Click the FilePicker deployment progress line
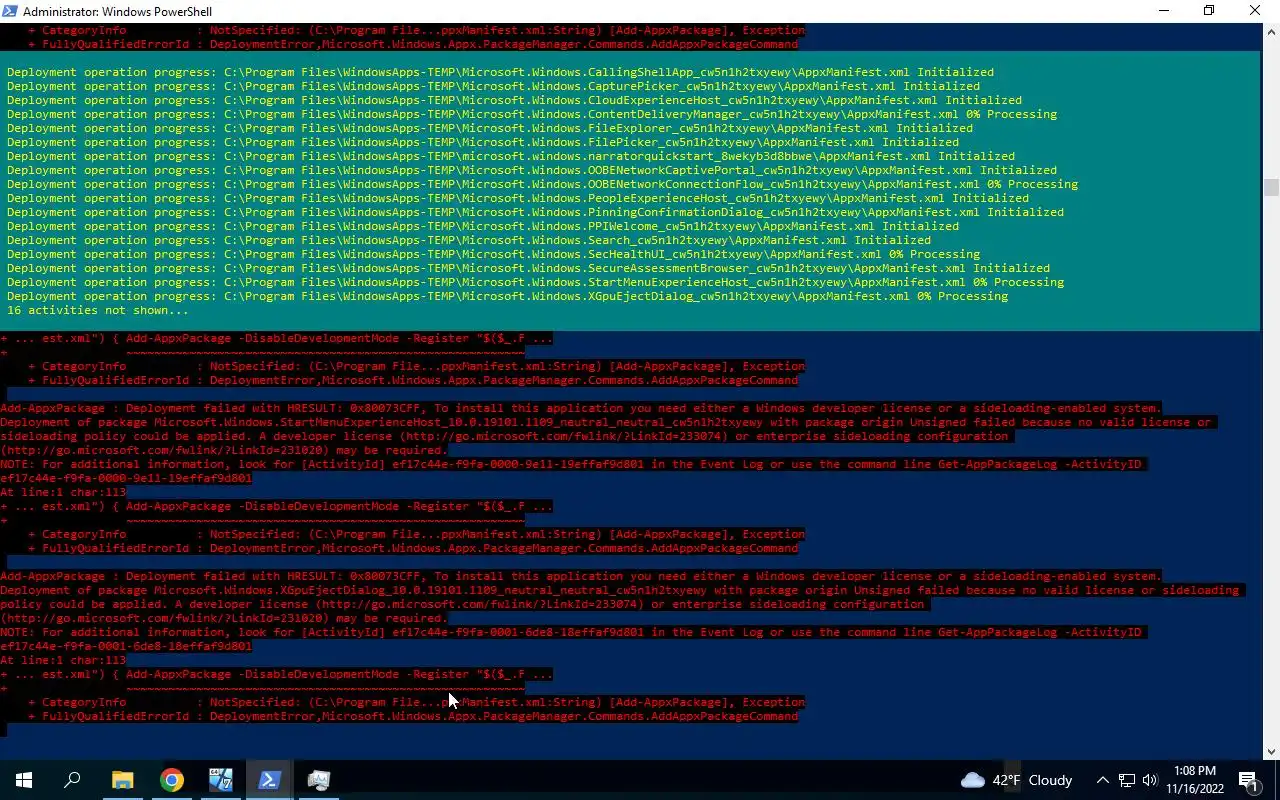This screenshot has width=1280, height=800. pyautogui.click(x=483, y=142)
